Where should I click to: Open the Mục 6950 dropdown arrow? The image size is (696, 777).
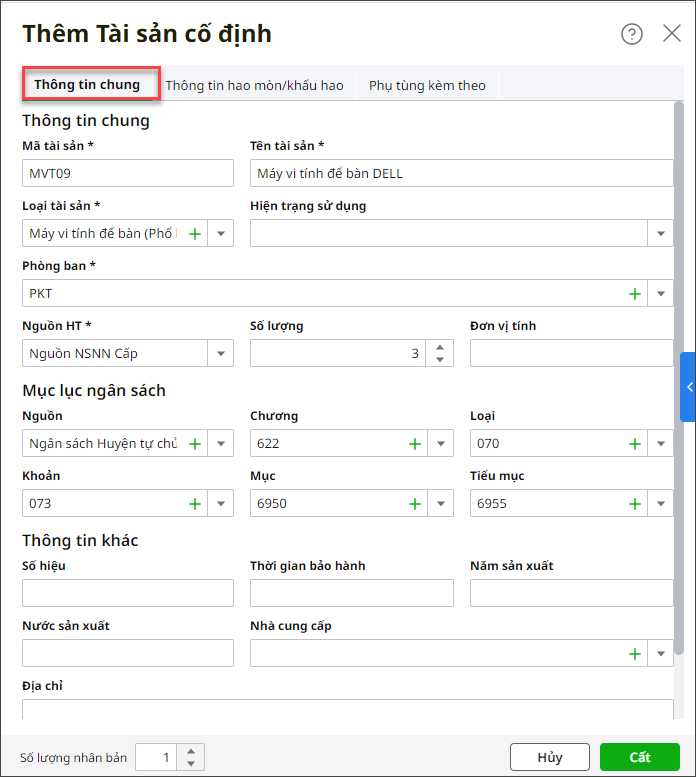tap(440, 504)
